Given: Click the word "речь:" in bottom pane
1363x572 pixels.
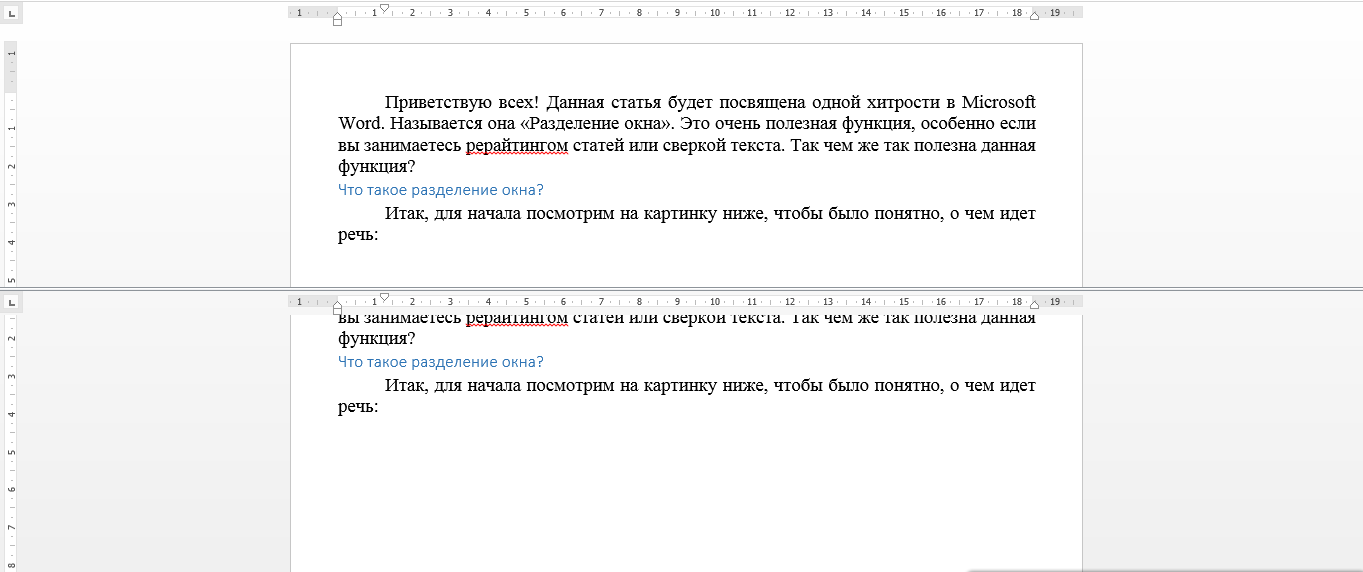Looking at the screenshot, I should click(358, 407).
